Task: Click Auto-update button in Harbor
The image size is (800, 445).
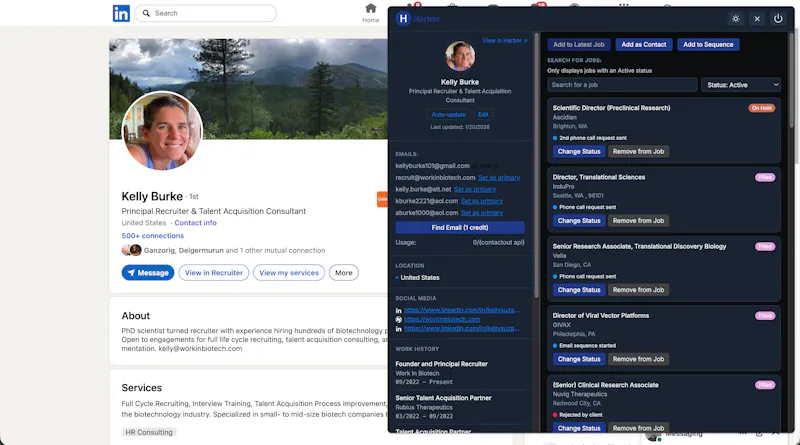Action: point(448,114)
